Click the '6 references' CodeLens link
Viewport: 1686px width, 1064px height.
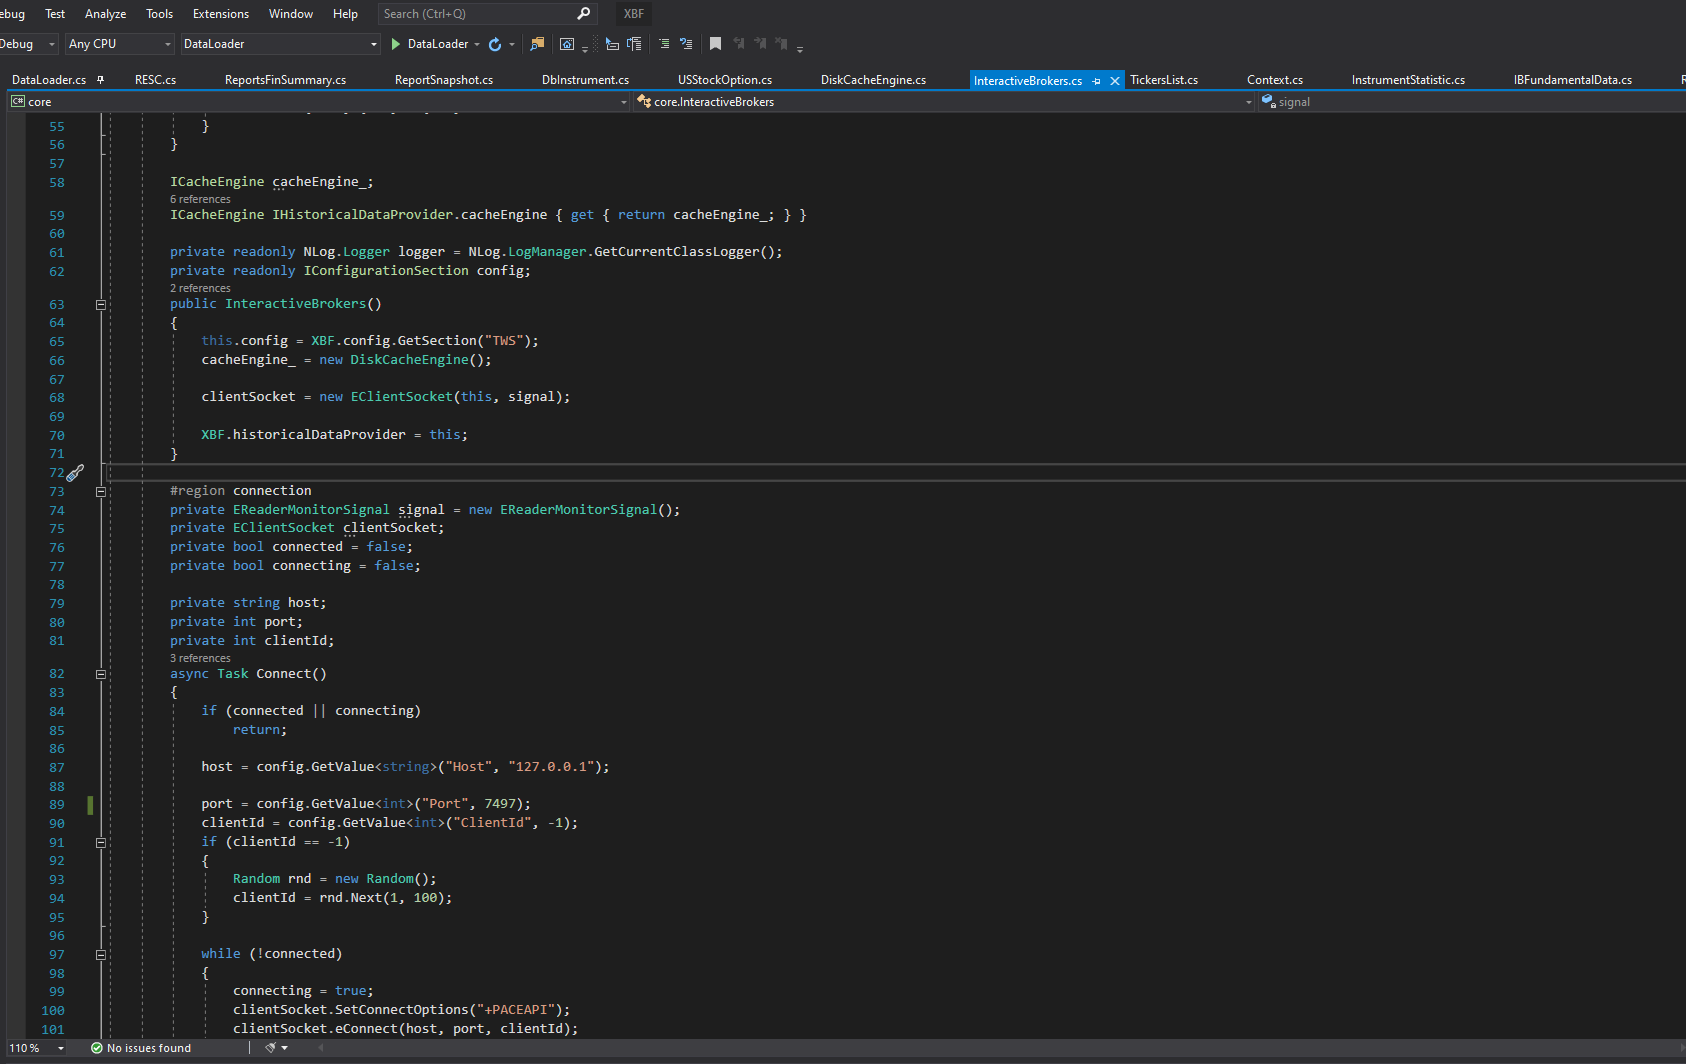click(200, 200)
